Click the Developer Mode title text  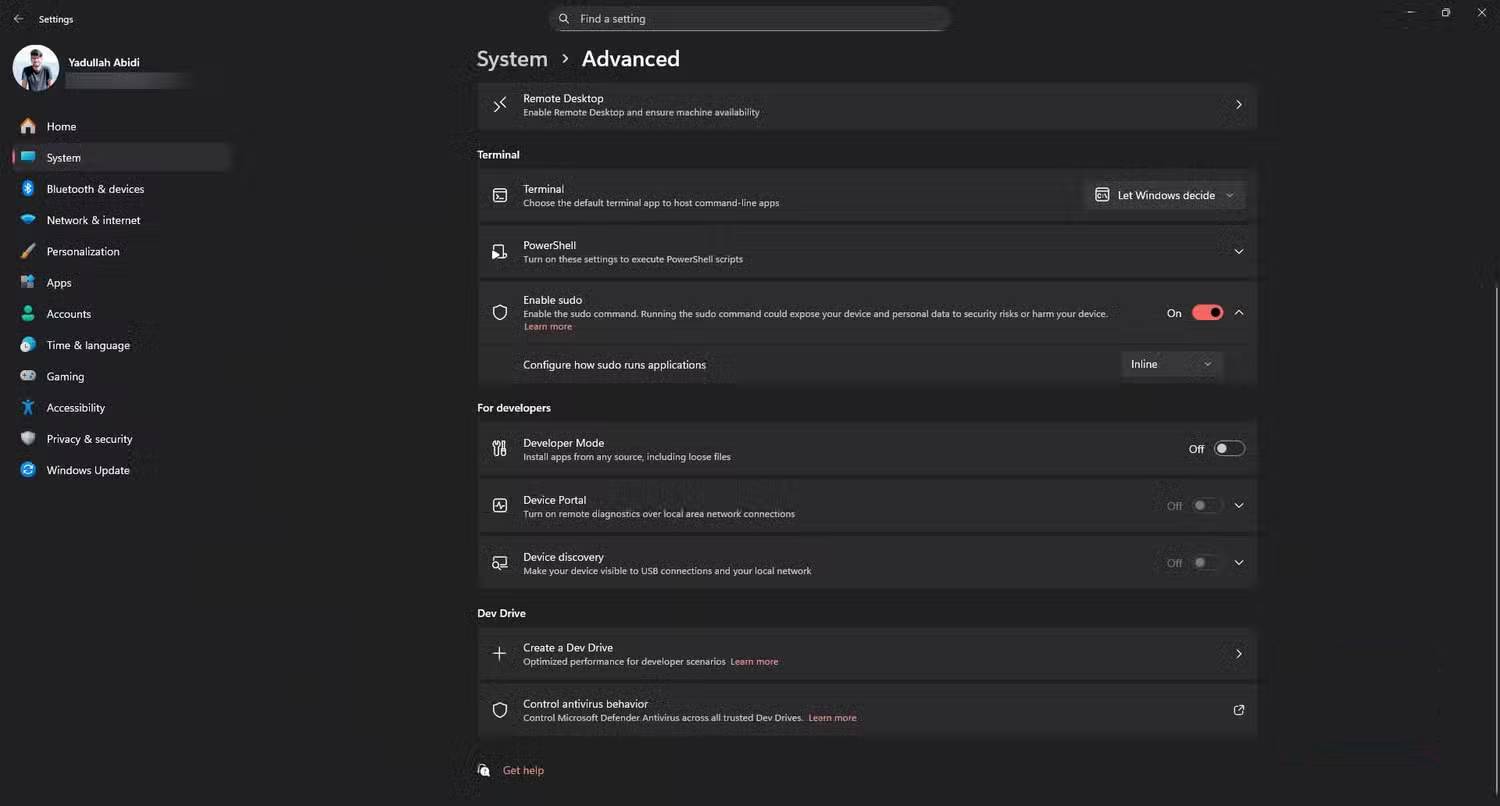pyautogui.click(x=563, y=443)
